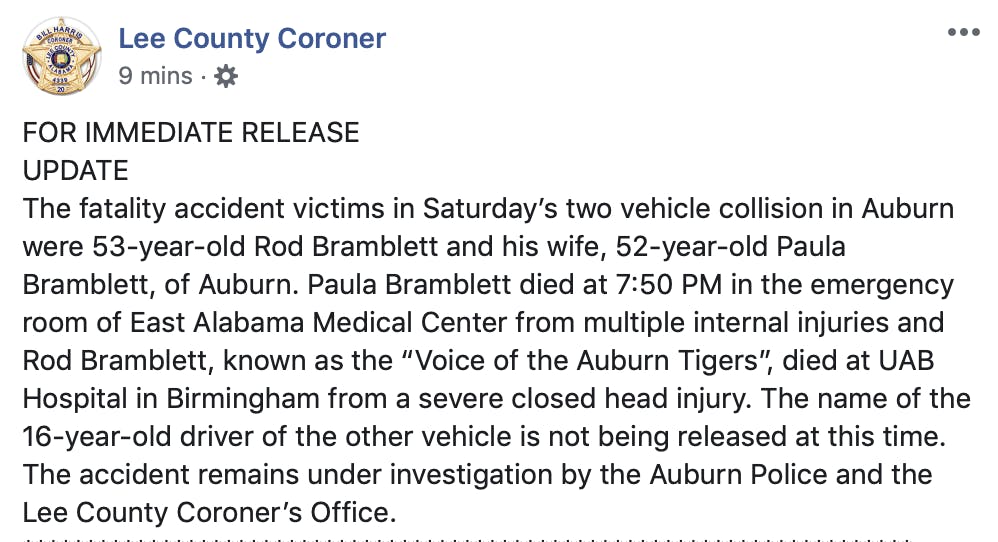Image resolution: width=998 pixels, height=542 pixels.
Task: Open the Lee County Coroner page name link
Action: [x=252, y=39]
